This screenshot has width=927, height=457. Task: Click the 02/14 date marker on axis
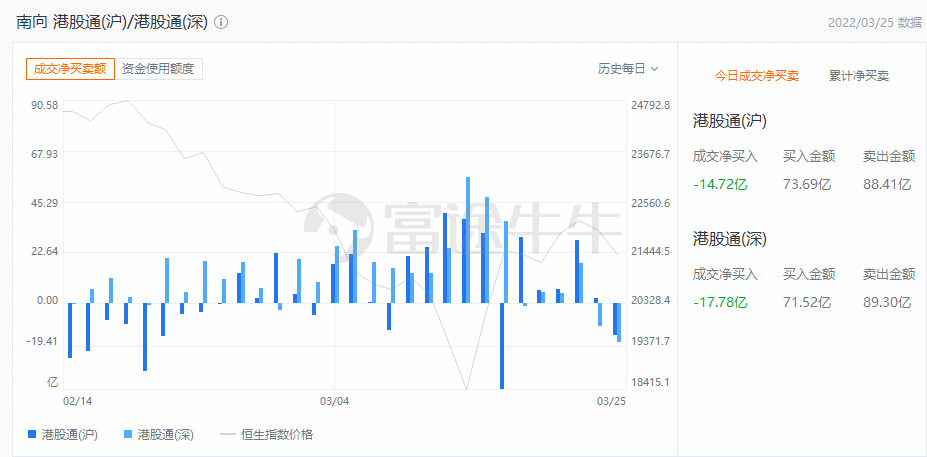77,401
